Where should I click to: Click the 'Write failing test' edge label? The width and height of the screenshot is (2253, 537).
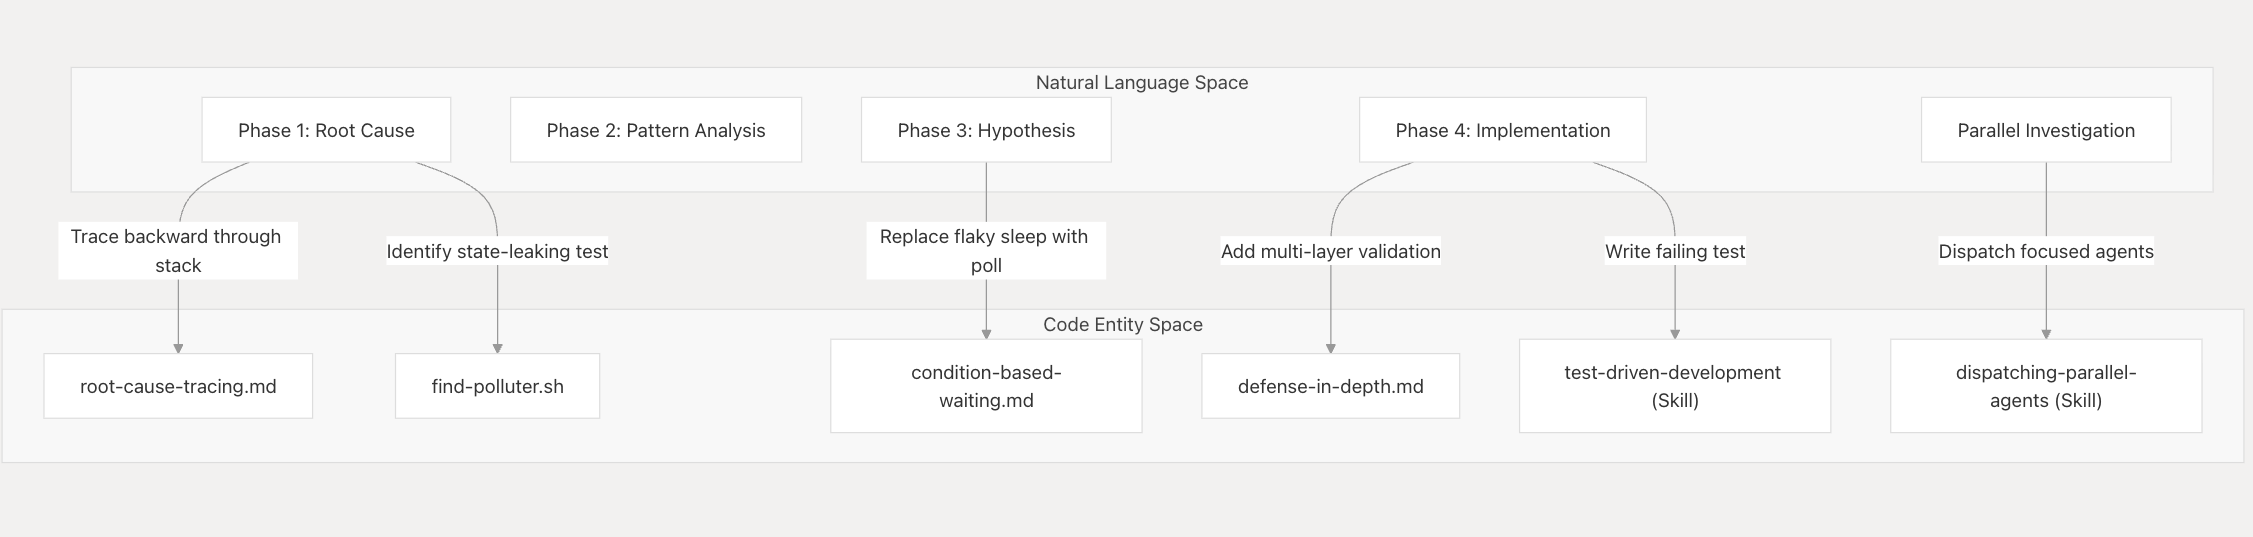(x=1675, y=251)
